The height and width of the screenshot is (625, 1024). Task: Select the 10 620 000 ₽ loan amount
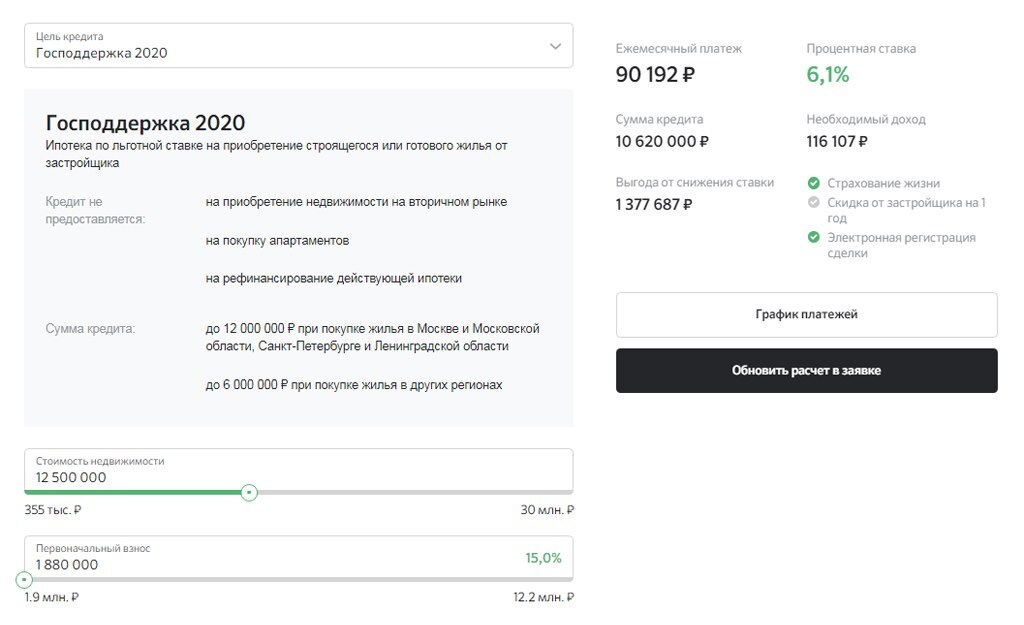click(x=662, y=141)
